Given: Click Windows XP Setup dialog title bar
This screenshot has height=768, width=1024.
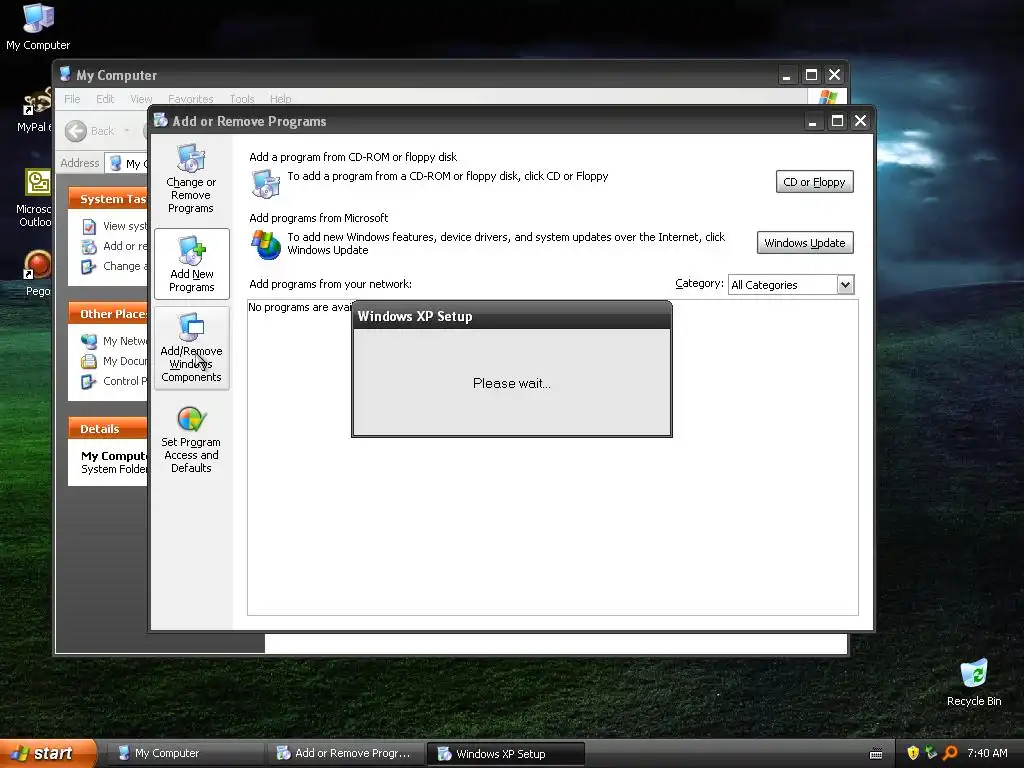Looking at the screenshot, I should (x=511, y=316).
